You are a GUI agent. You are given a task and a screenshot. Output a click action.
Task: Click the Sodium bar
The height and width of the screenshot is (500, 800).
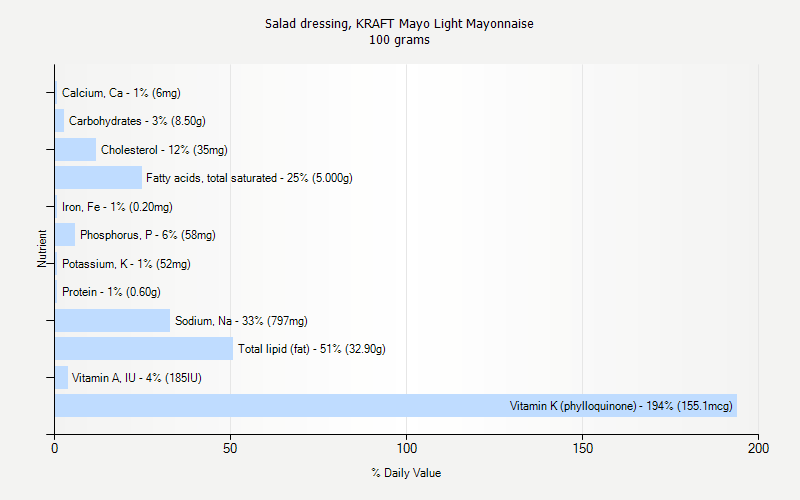click(112, 320)
